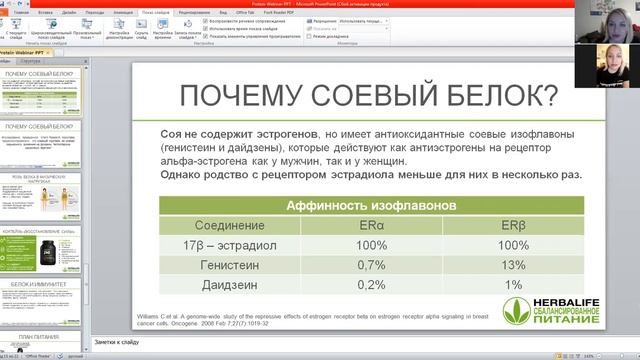Viewport: 640px width, 360px height.
Task: Click the 17β – эстрадиол table cell
Action: 229,245
